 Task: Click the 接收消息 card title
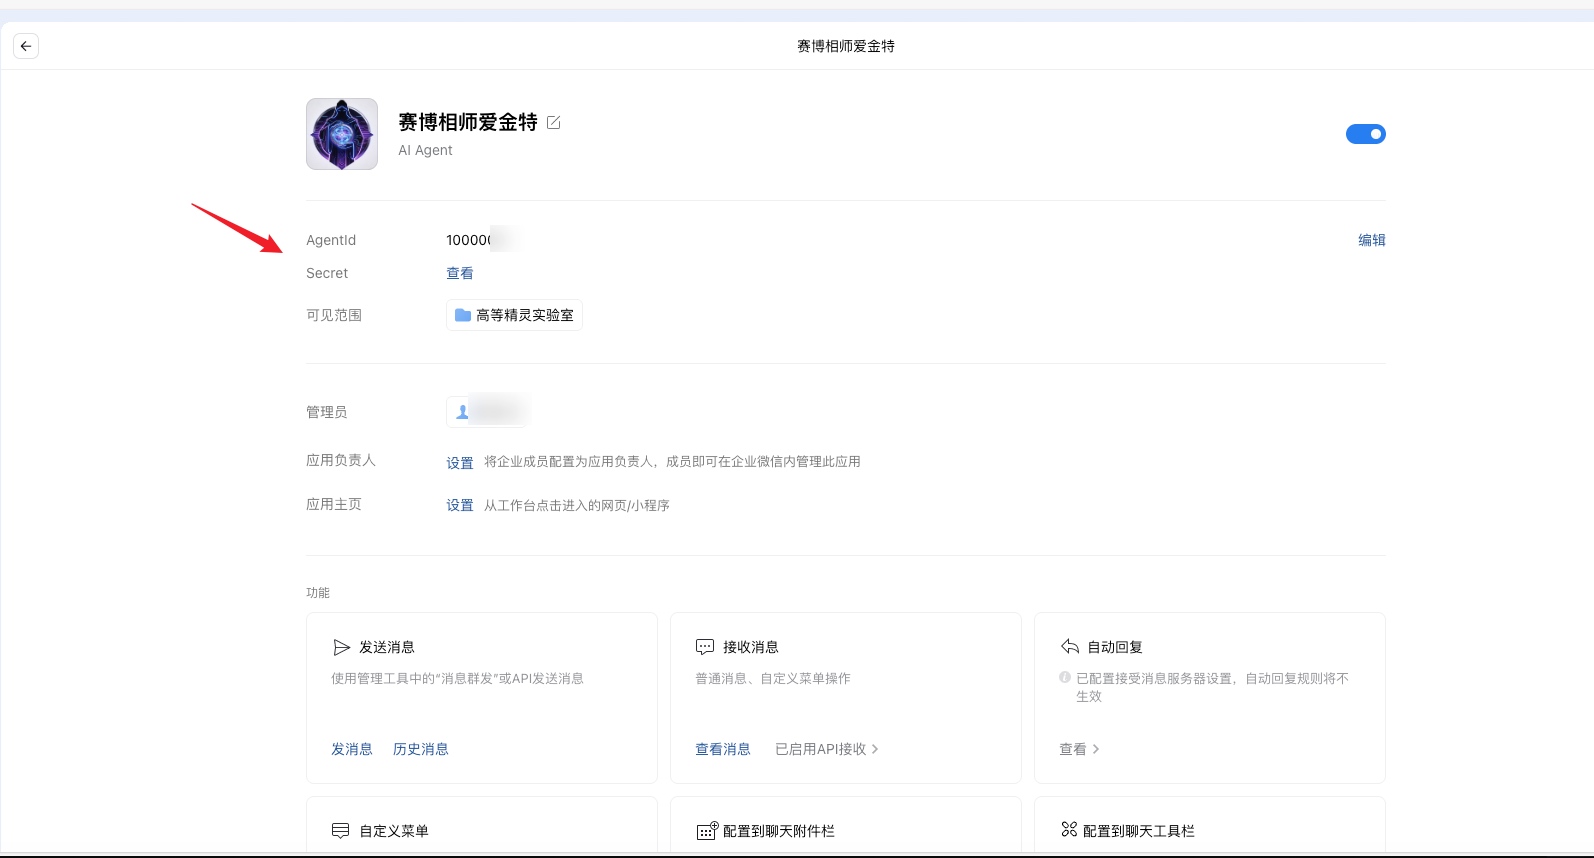(x=751, y=647)
